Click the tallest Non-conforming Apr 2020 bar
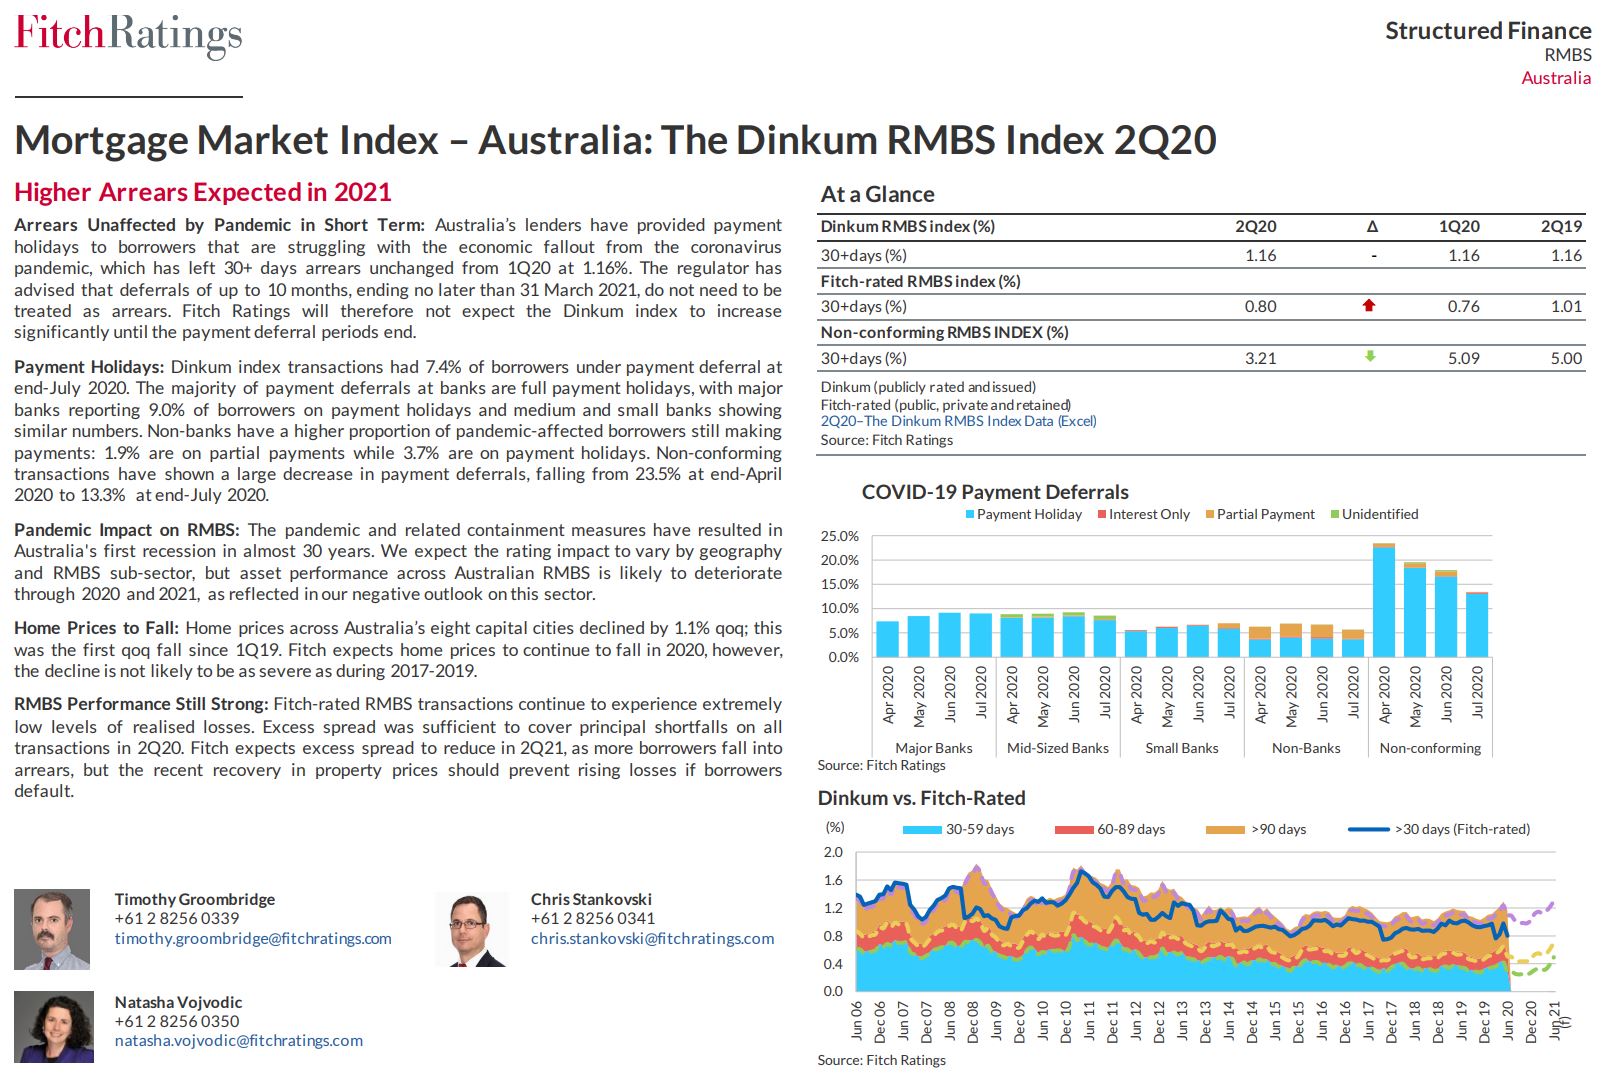Image resolution: width=1608 pixels, height=1079 pixels. (1384, 601)
